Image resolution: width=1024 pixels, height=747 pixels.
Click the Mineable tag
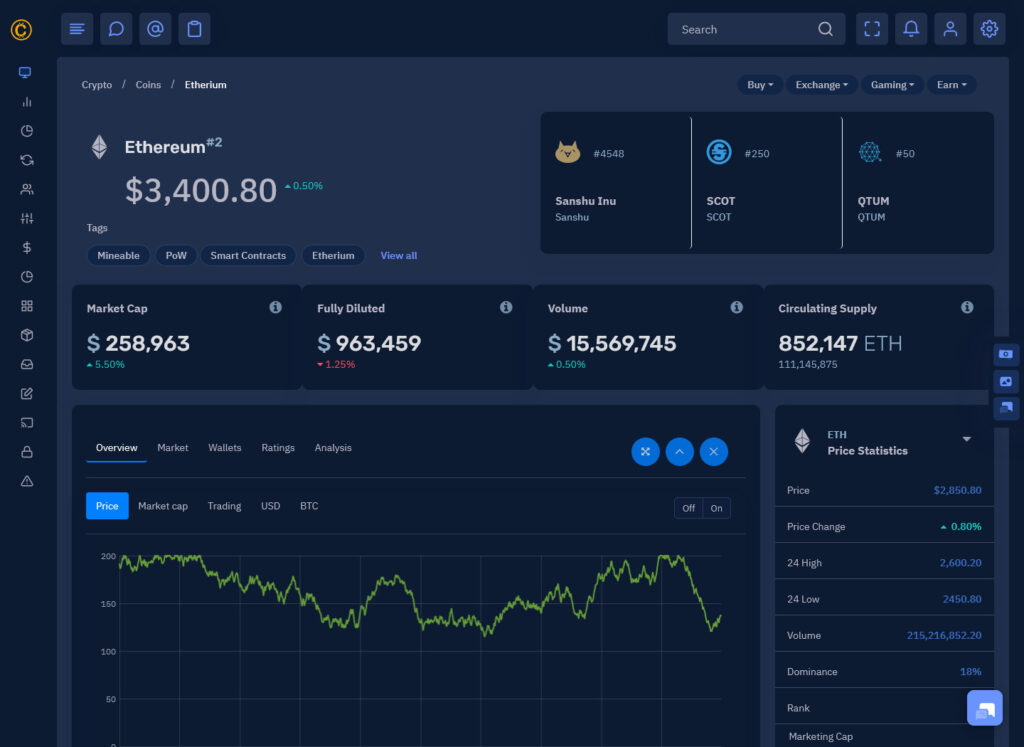click(118, 255)
